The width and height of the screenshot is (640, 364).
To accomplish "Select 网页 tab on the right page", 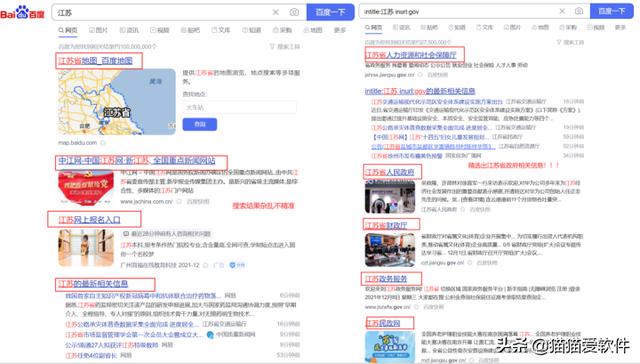I will (373, 27).
